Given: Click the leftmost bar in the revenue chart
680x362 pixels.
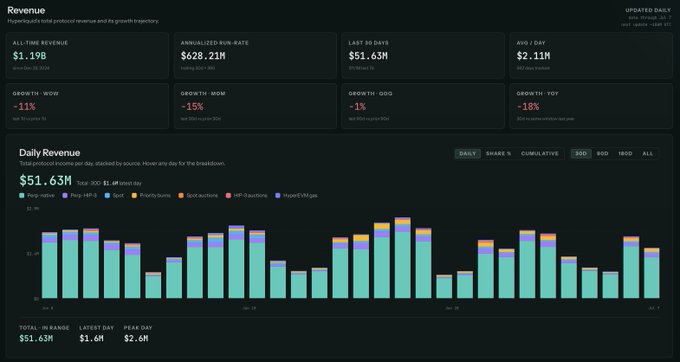Looking at the screenshot, I should coord(49,265).
